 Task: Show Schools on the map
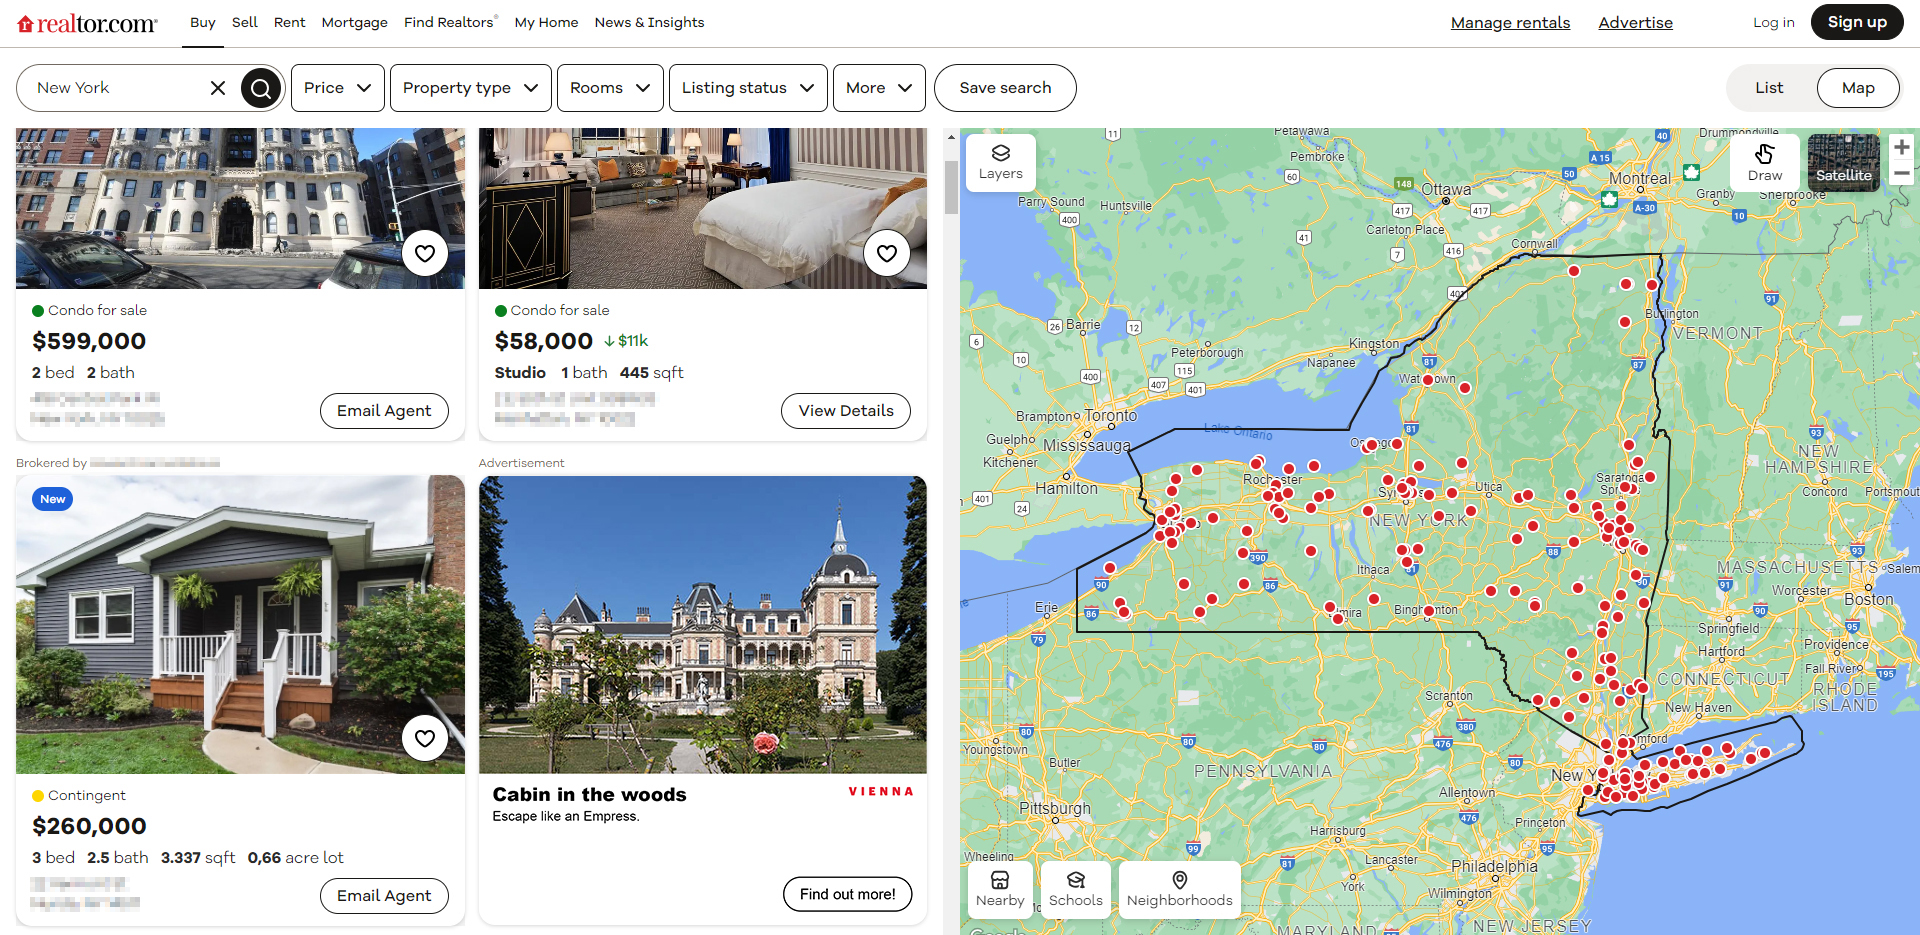(1075, 888)
